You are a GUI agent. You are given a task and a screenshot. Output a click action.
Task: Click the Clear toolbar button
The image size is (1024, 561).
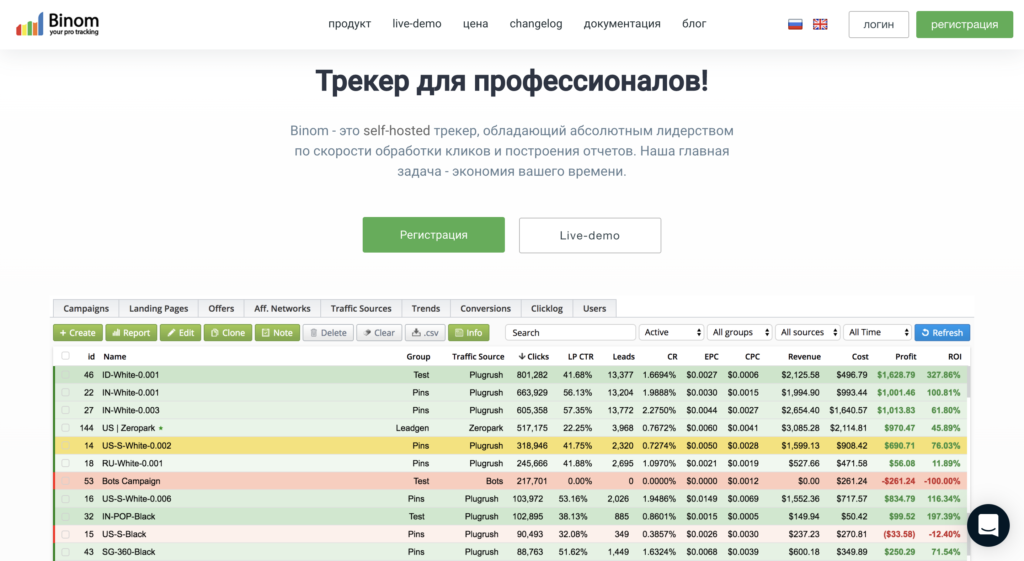click(379, 332)
